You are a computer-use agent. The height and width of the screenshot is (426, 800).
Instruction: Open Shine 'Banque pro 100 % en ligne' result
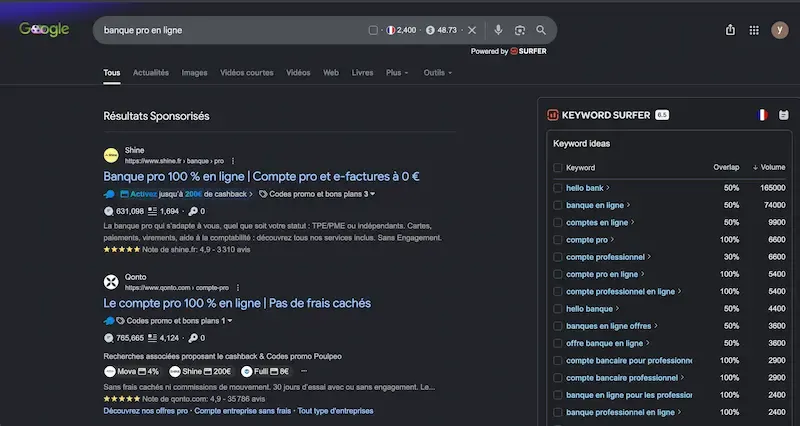coord(261,177)
